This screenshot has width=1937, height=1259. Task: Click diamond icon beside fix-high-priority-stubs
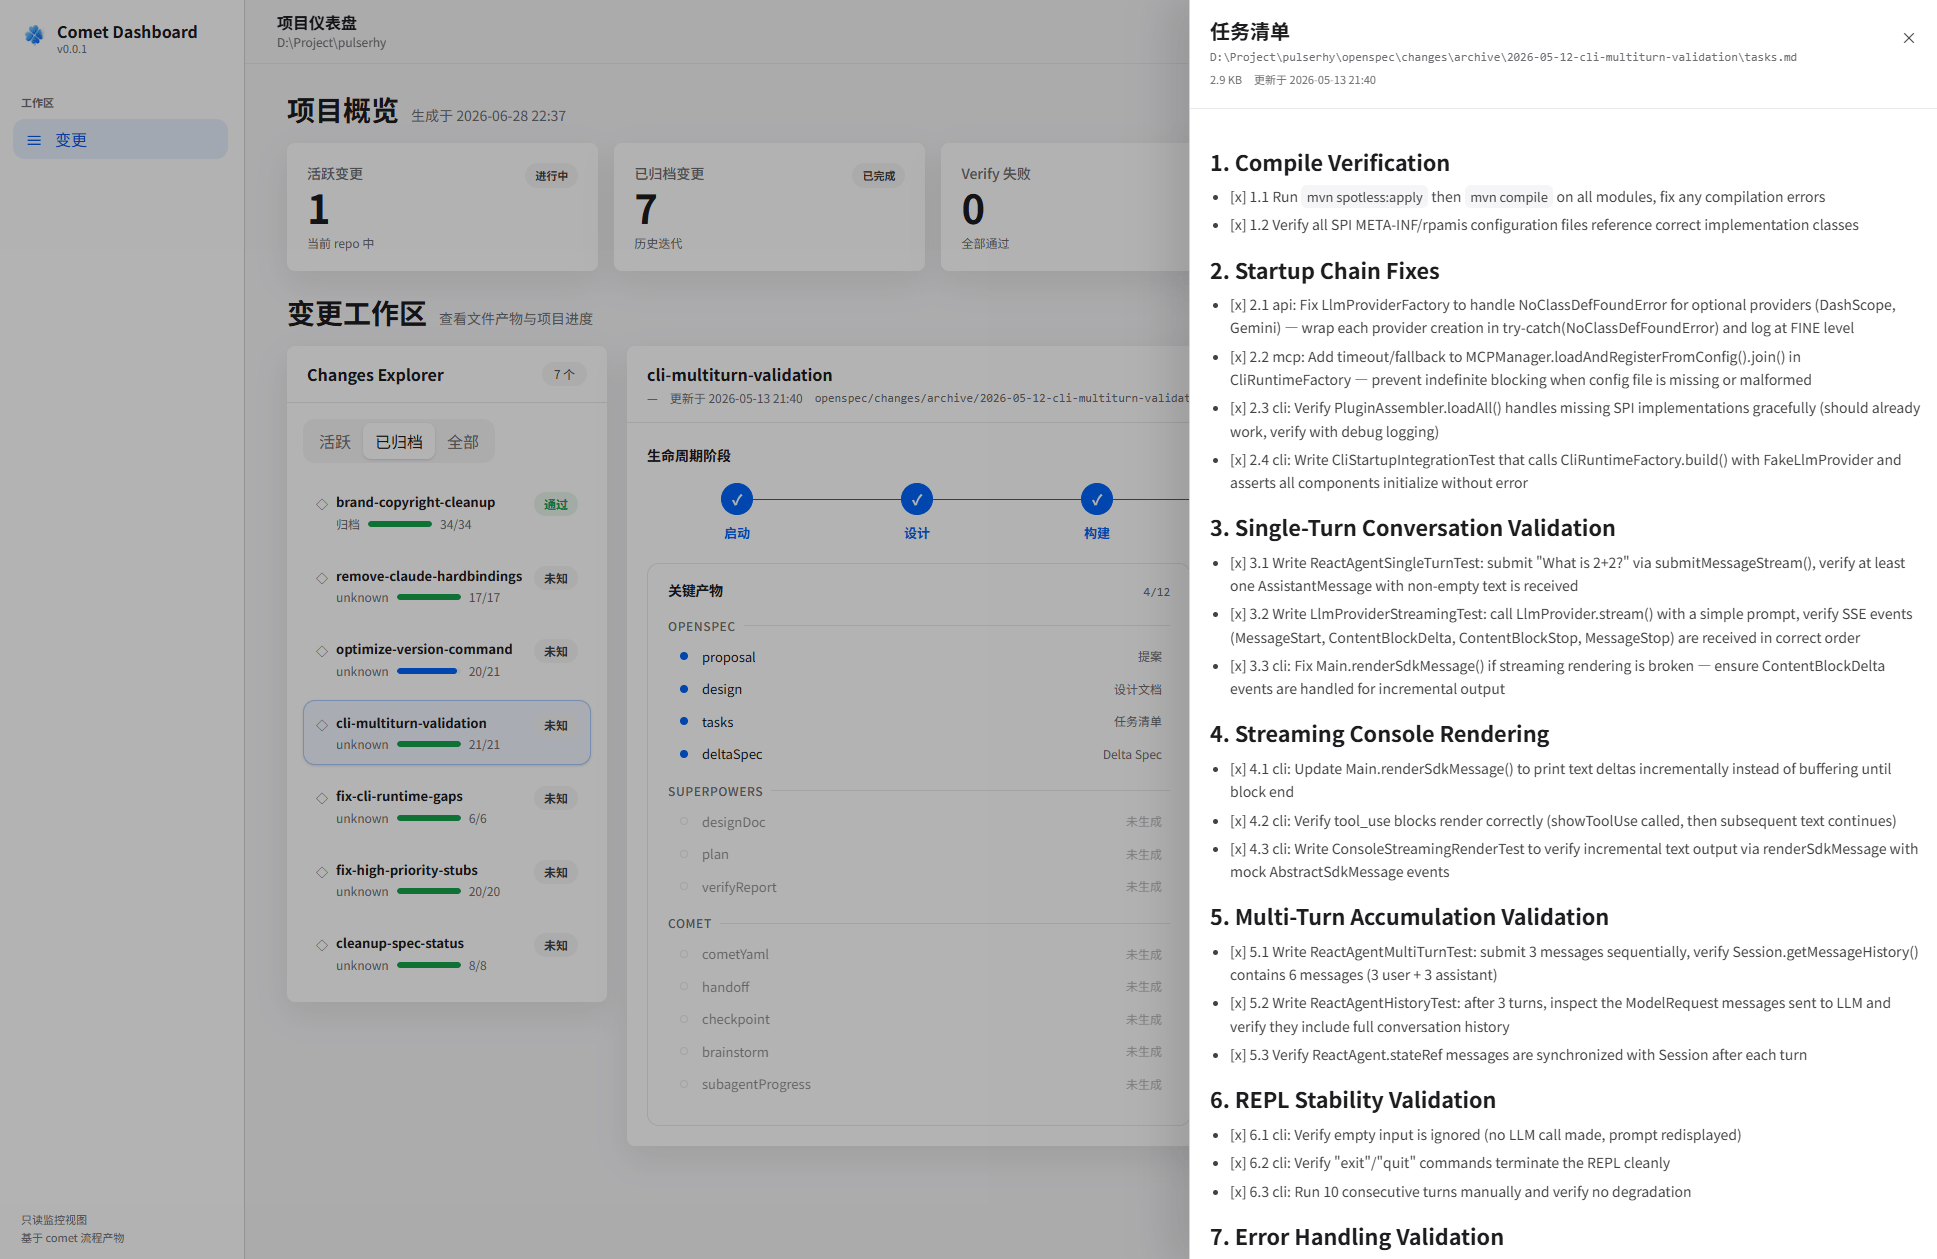point(322,872)
